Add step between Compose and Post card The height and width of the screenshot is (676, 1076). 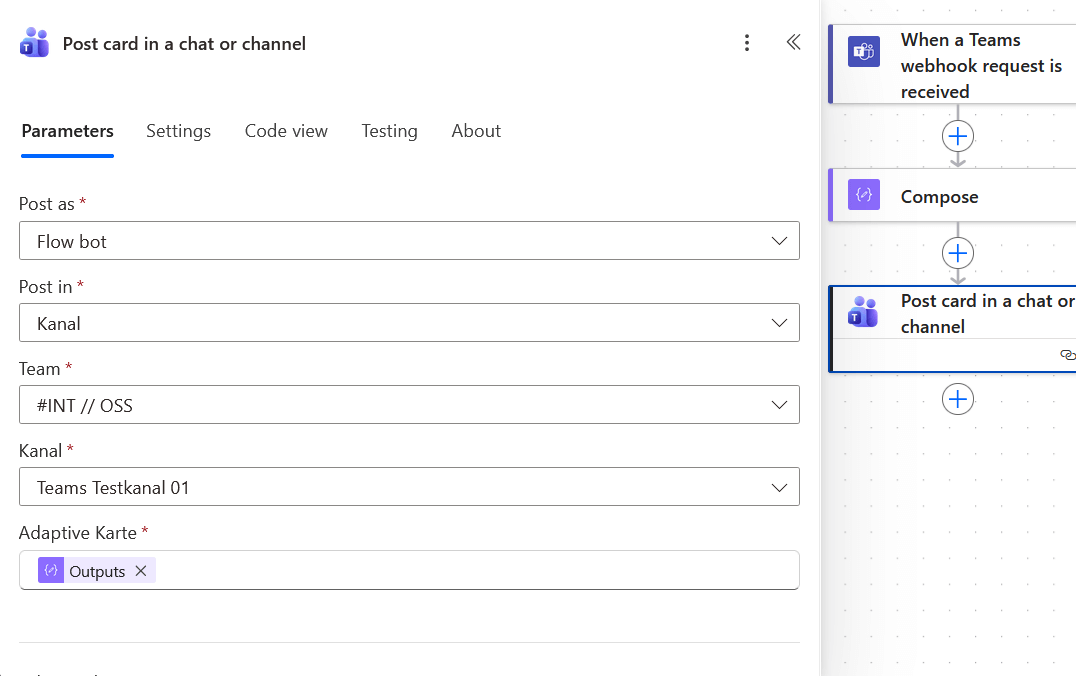point(958,252)
